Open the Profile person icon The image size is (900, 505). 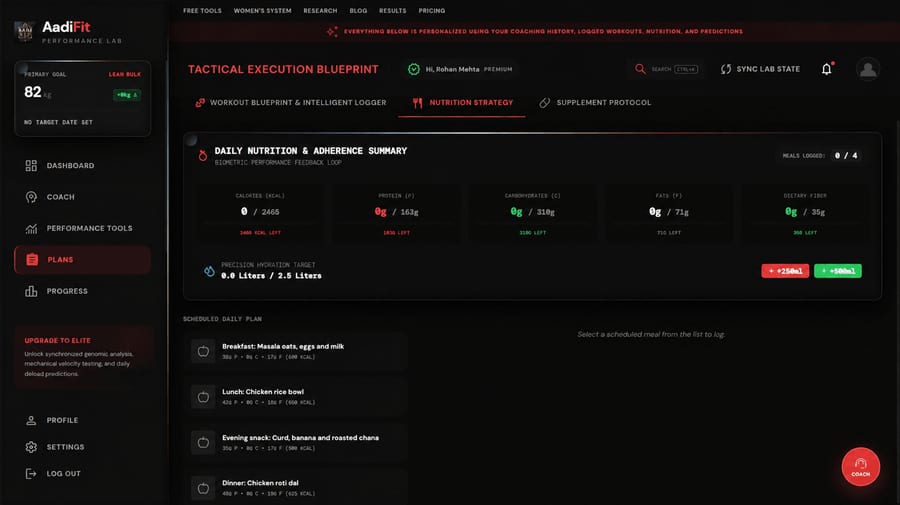[31, 420]
